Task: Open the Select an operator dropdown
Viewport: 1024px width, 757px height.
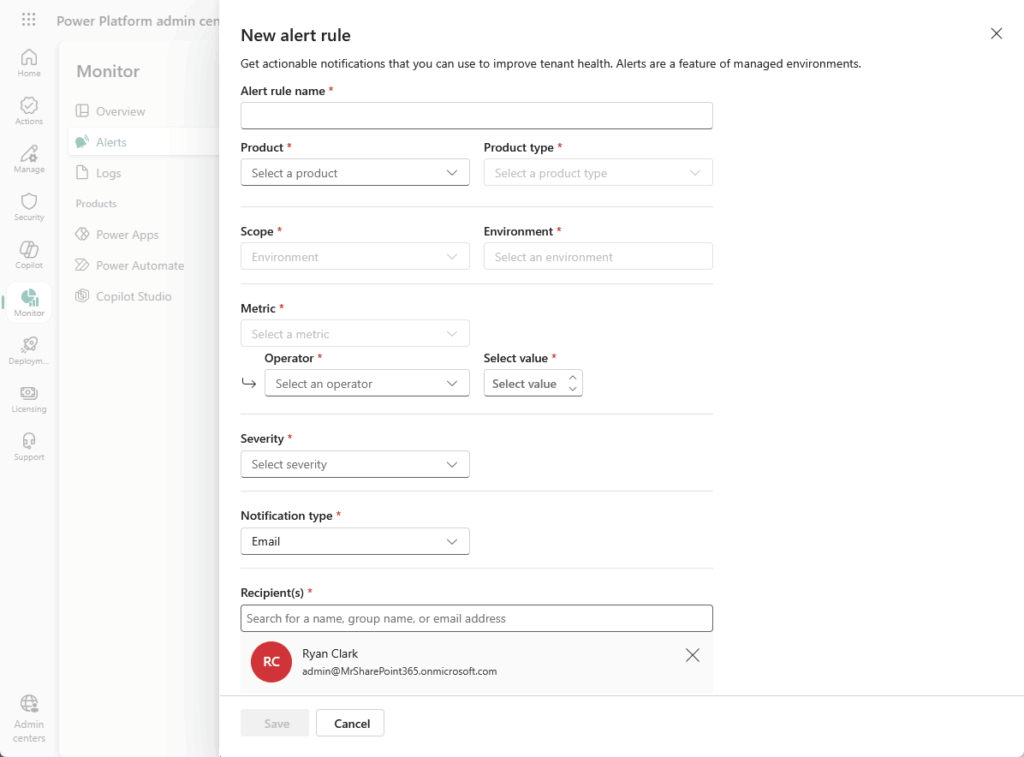Action: (x=366, y=383)
